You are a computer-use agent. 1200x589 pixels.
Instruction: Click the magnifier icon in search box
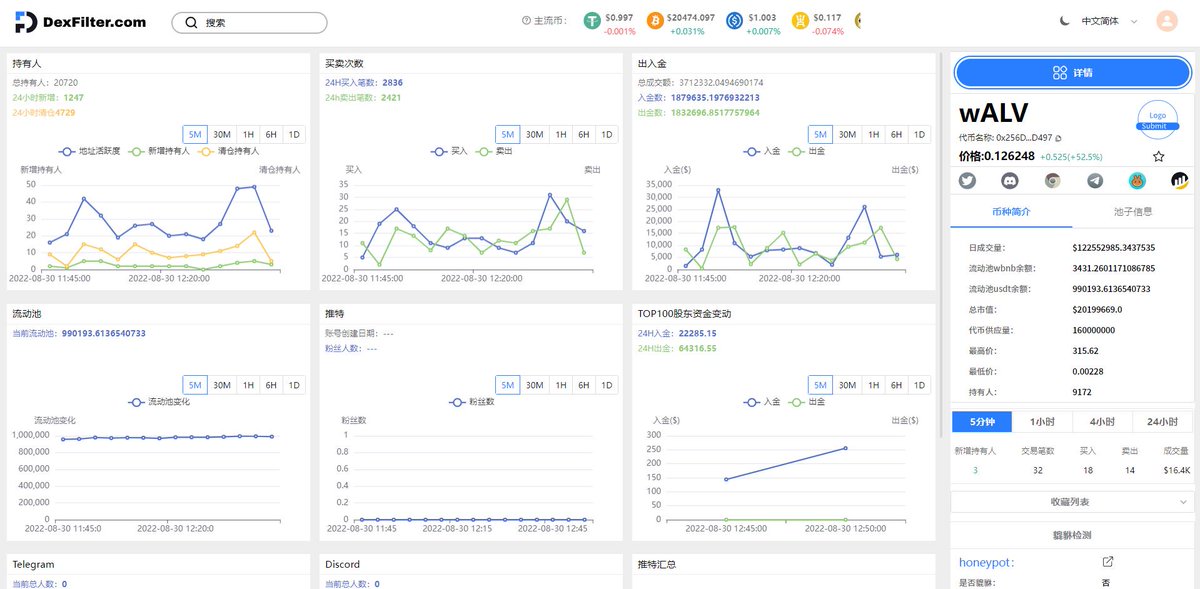click(x=190, y=23)
